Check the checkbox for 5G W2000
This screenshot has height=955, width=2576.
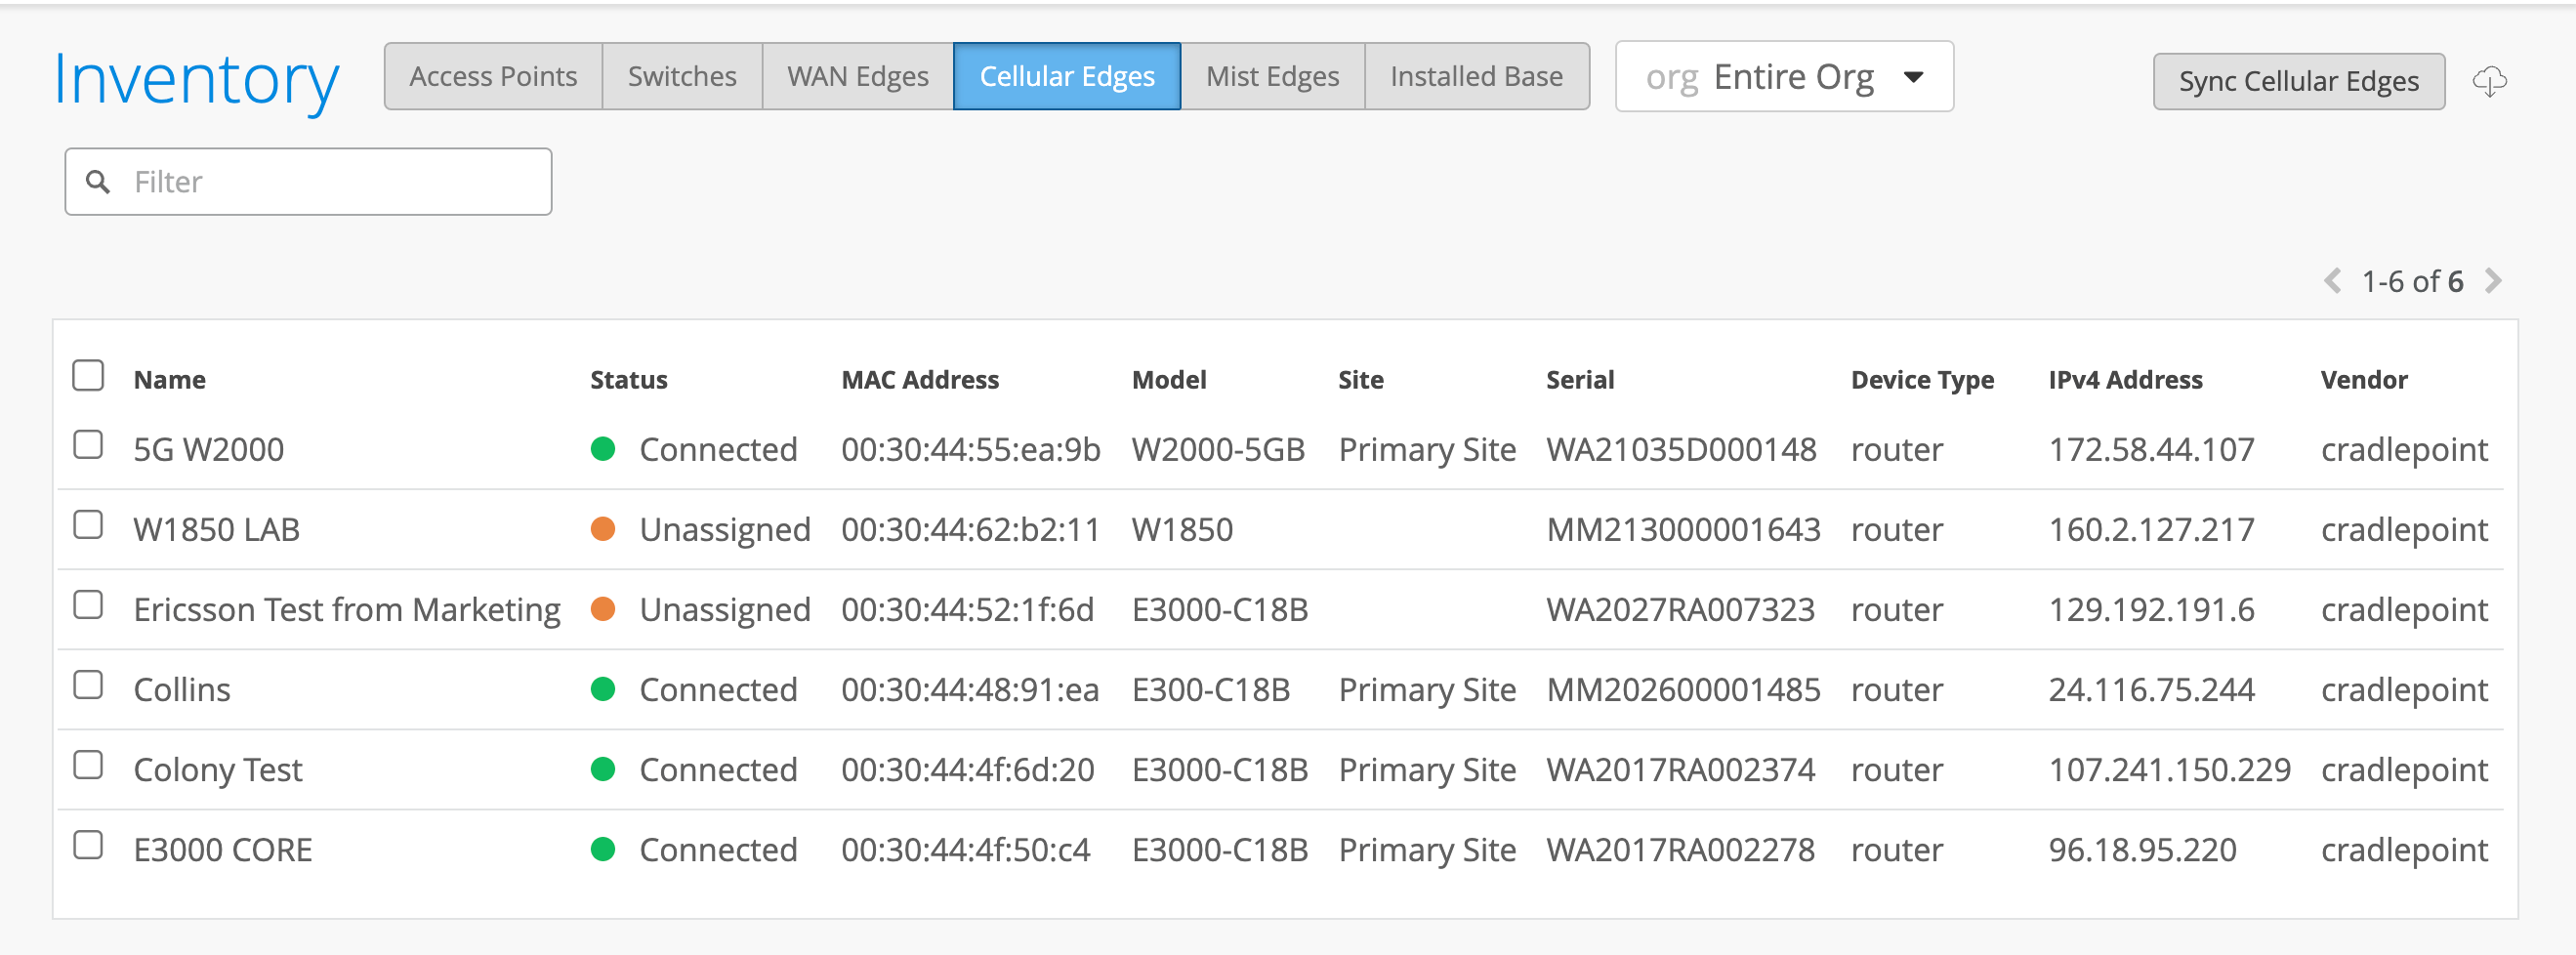[x=88, y=443]
